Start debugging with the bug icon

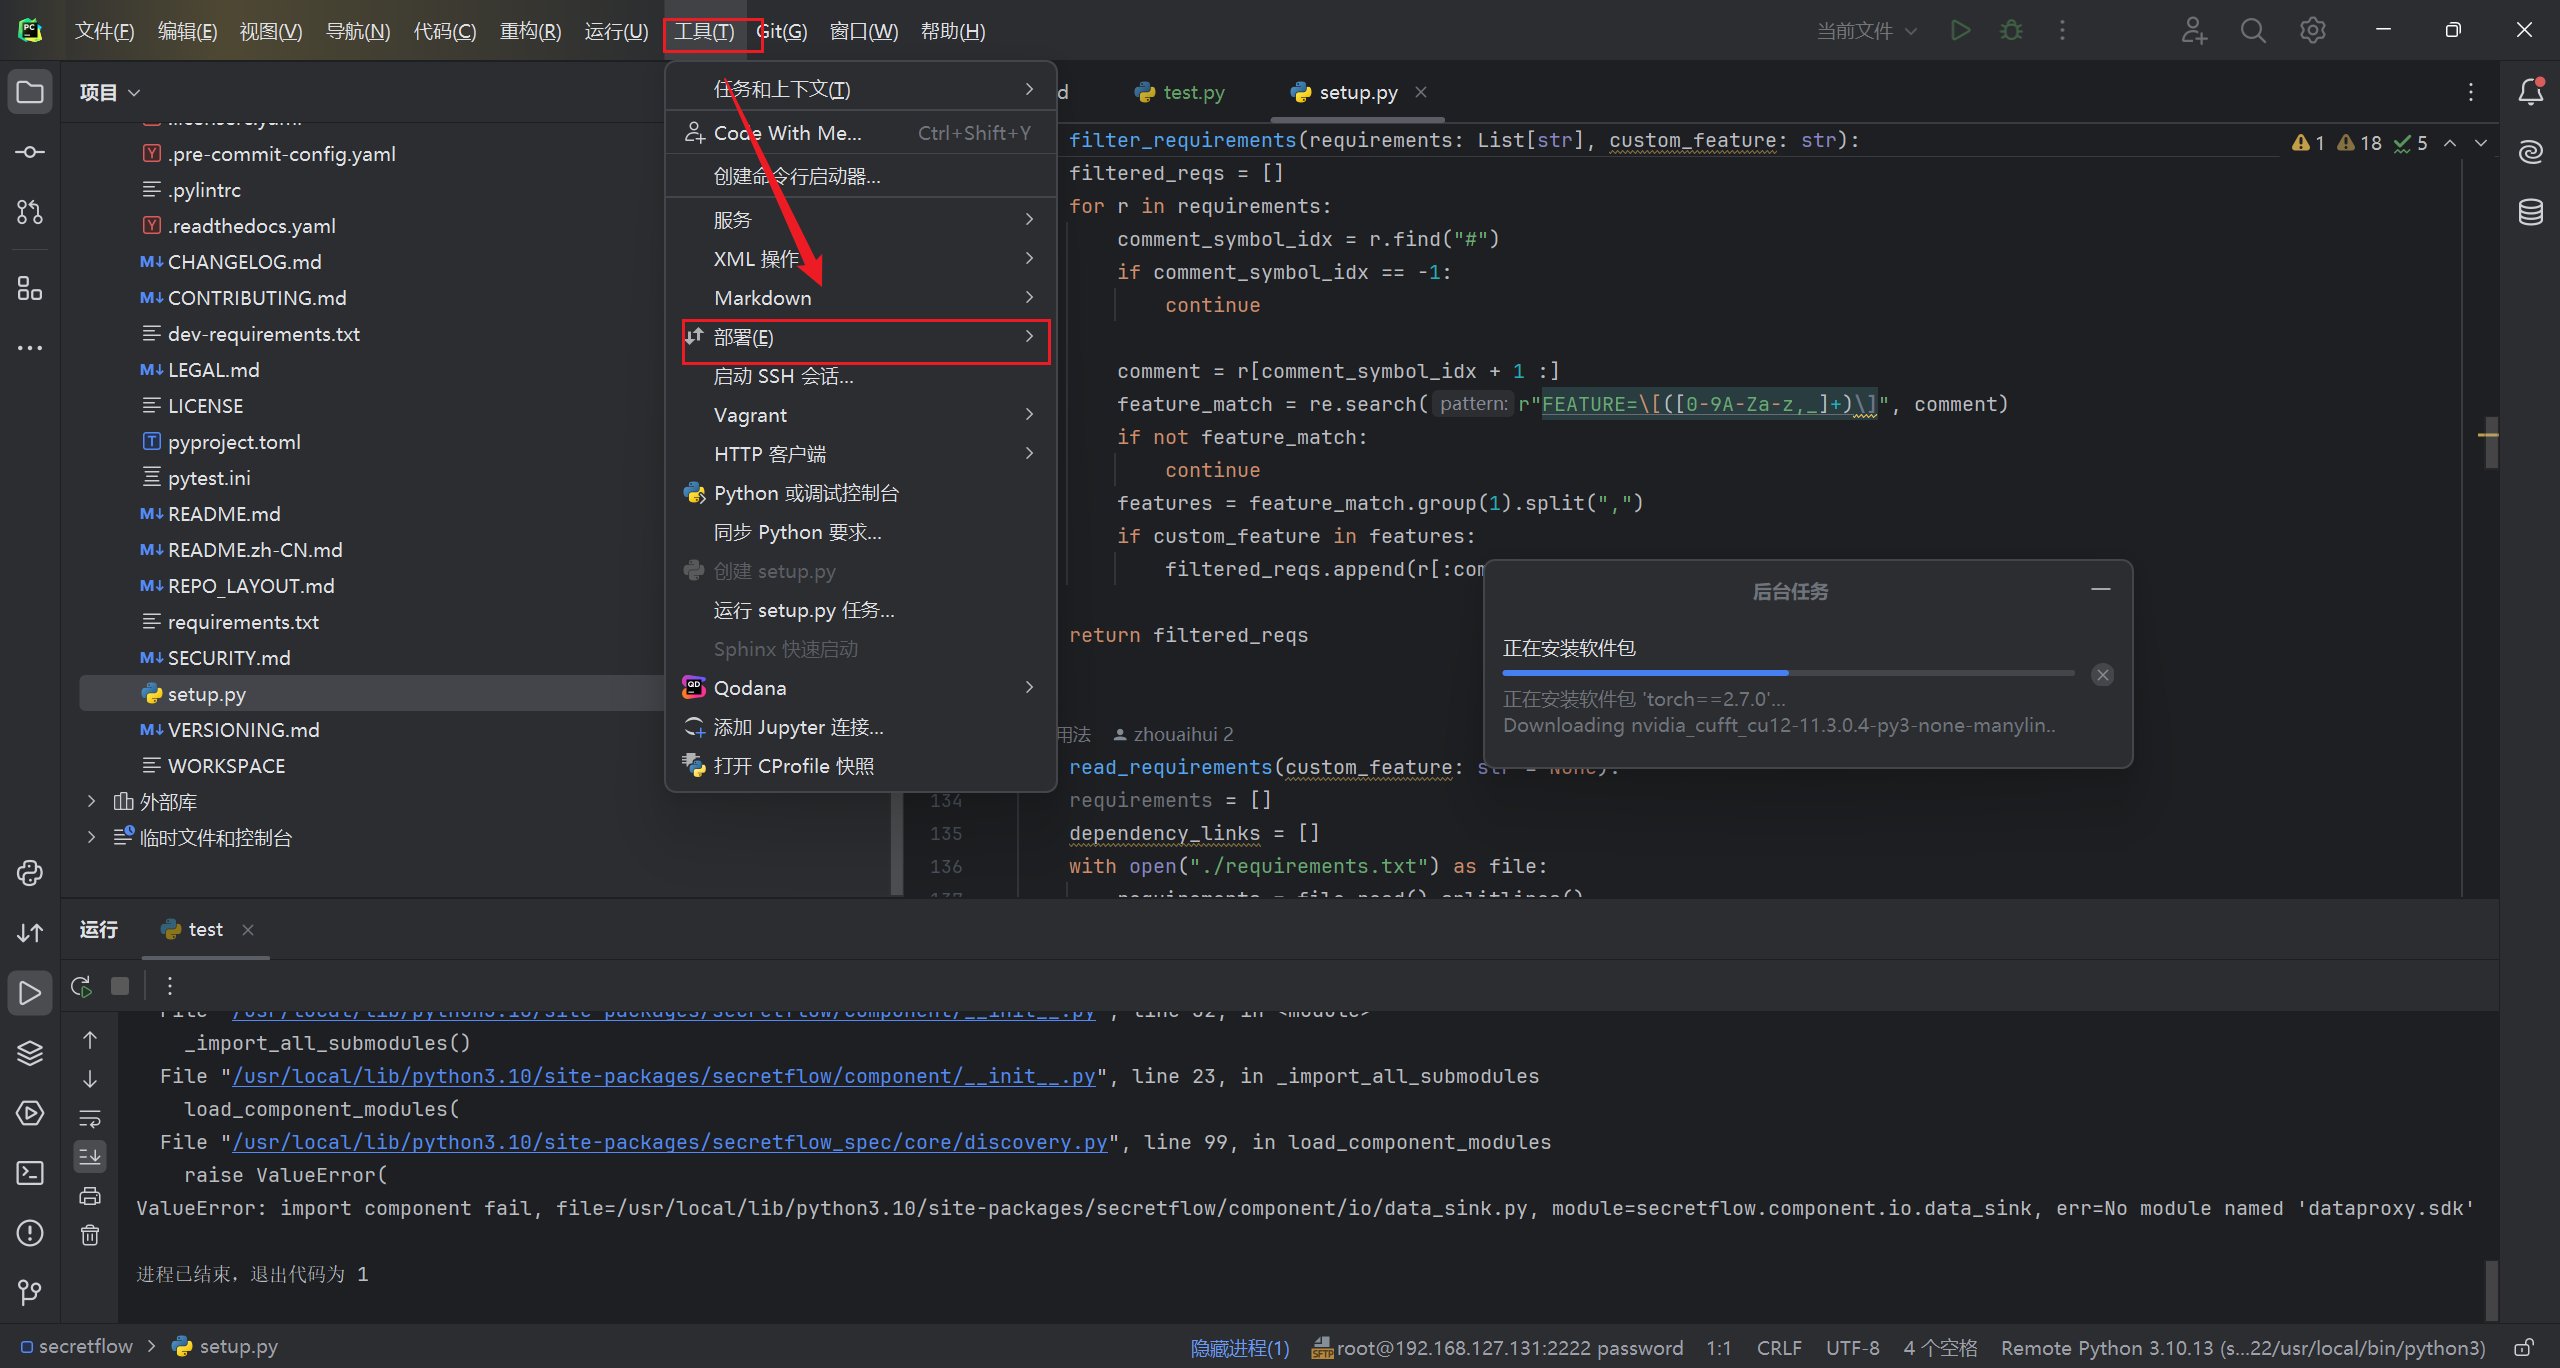click(2011, 30)
